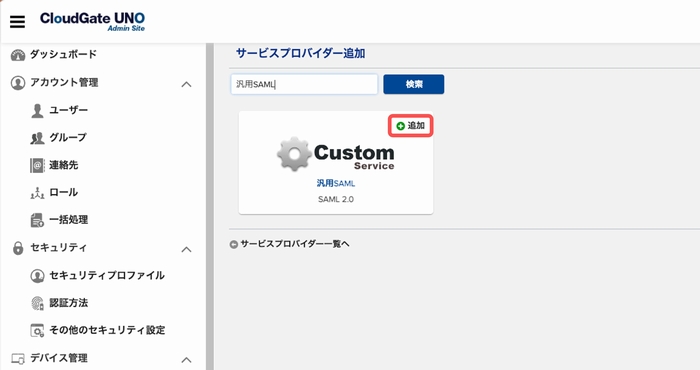The width and height of the screenshot is (700, 370).
Task: Collapse the アカウント管理 section chevron
Action: 186,84
